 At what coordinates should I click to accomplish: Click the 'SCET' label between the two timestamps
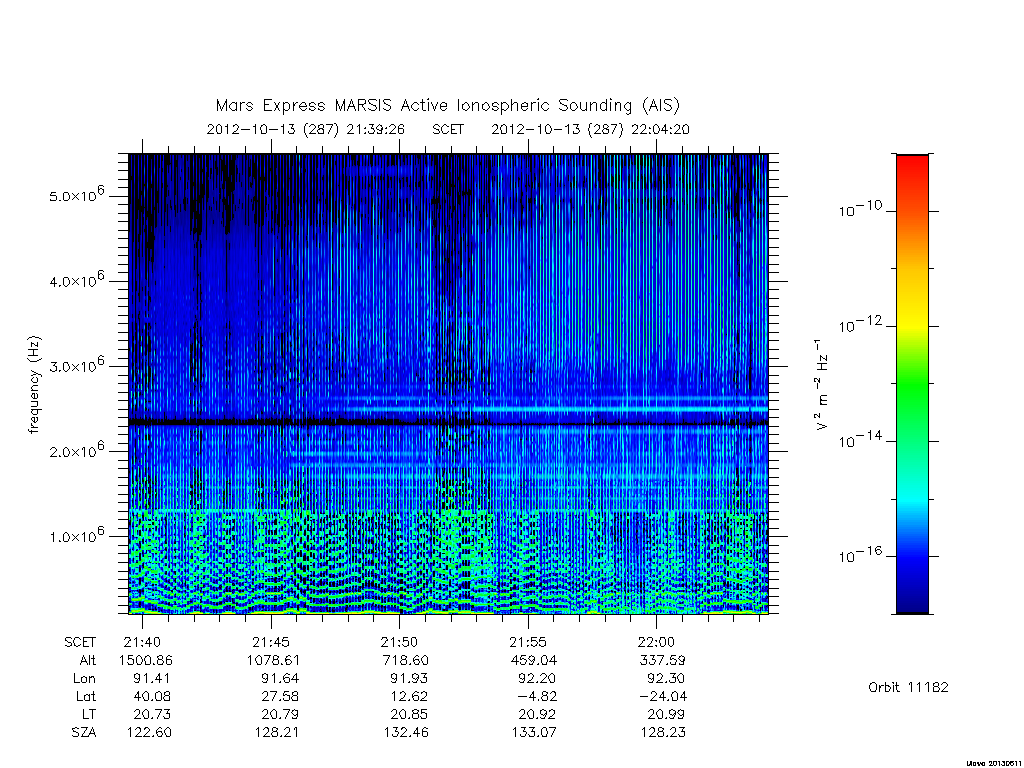pos(448,129)
